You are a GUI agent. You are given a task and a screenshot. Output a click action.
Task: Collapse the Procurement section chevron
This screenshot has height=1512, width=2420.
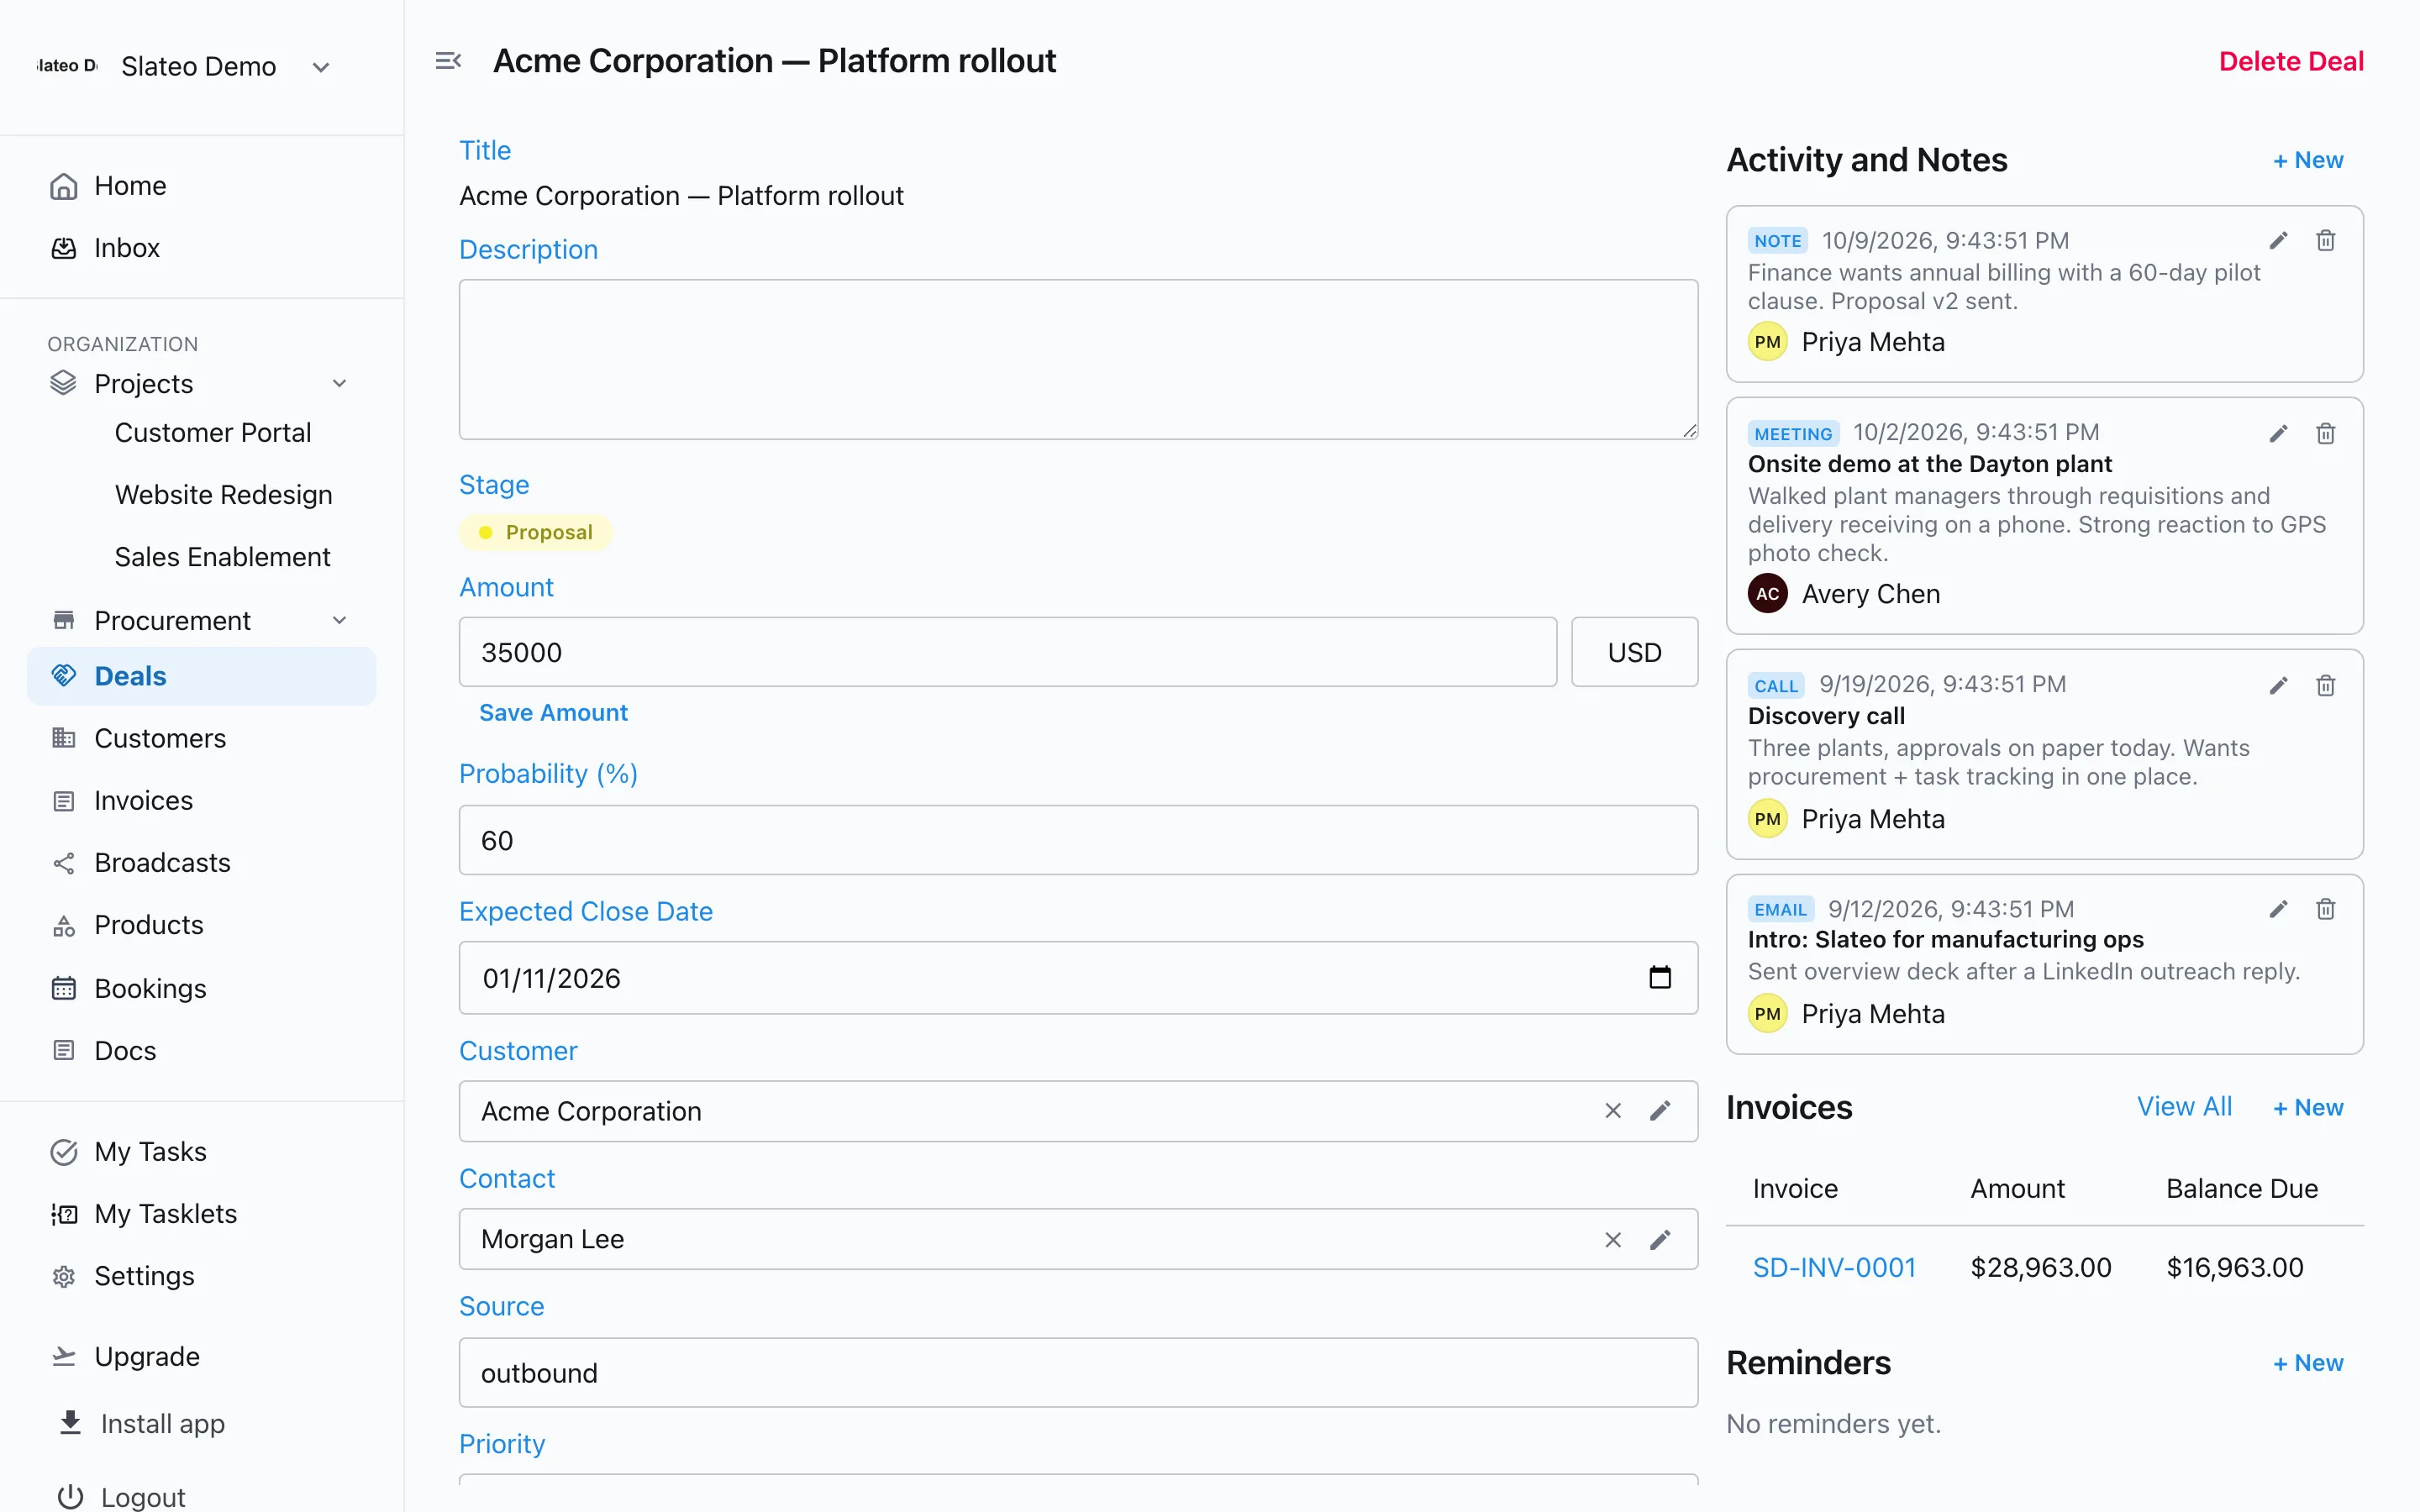(340, 620)
